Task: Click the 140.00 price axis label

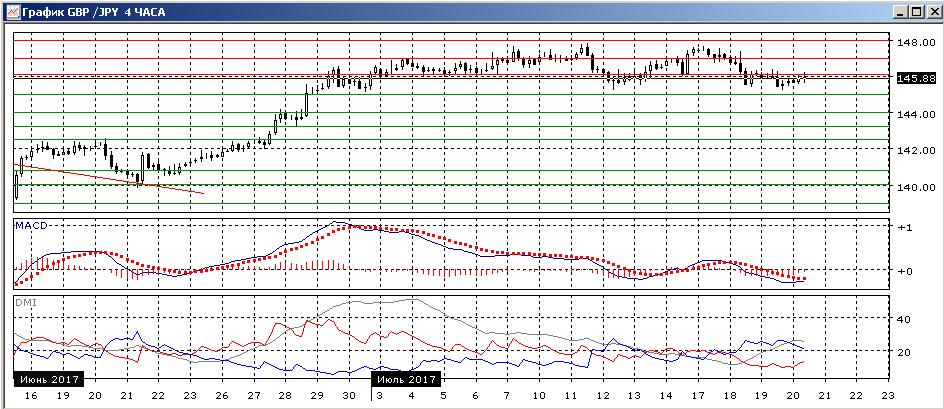Action: click(917, 187)
